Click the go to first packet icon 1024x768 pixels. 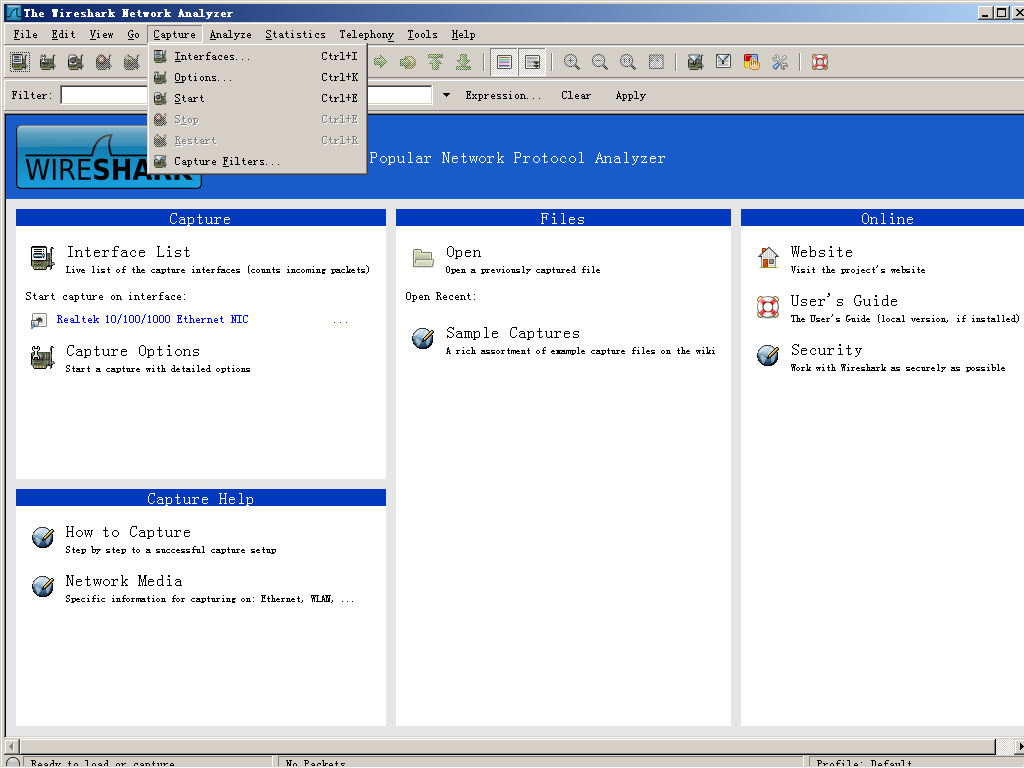click(x=436, y=62)
